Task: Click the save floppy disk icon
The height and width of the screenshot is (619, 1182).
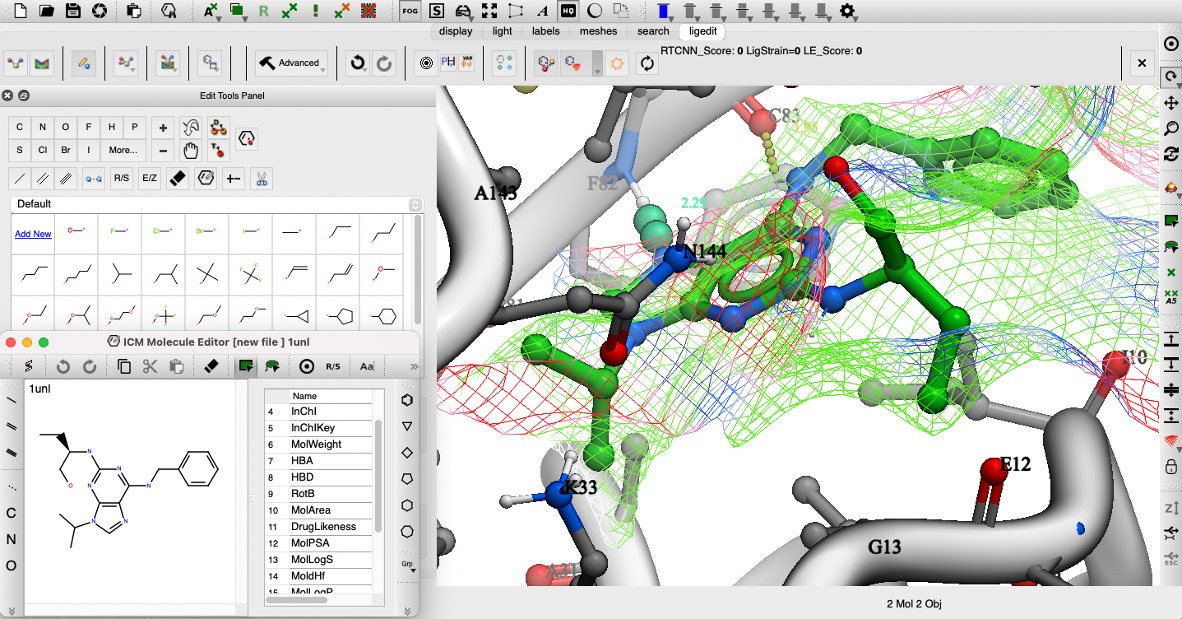Action: [72, 11]
